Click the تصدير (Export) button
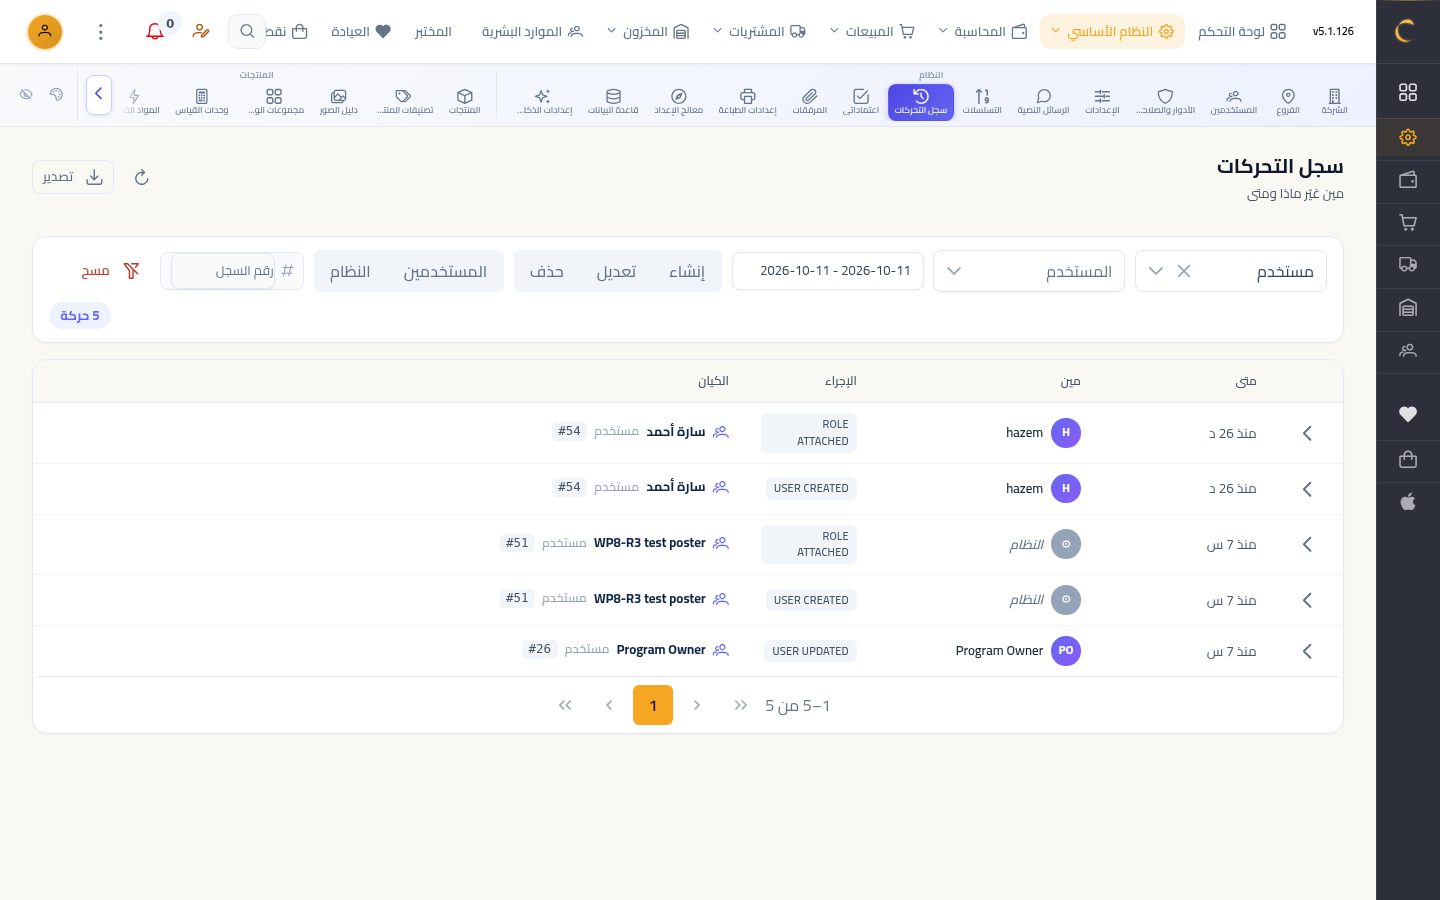Viewport: 1440px width, 900px height. click(73, 177)
